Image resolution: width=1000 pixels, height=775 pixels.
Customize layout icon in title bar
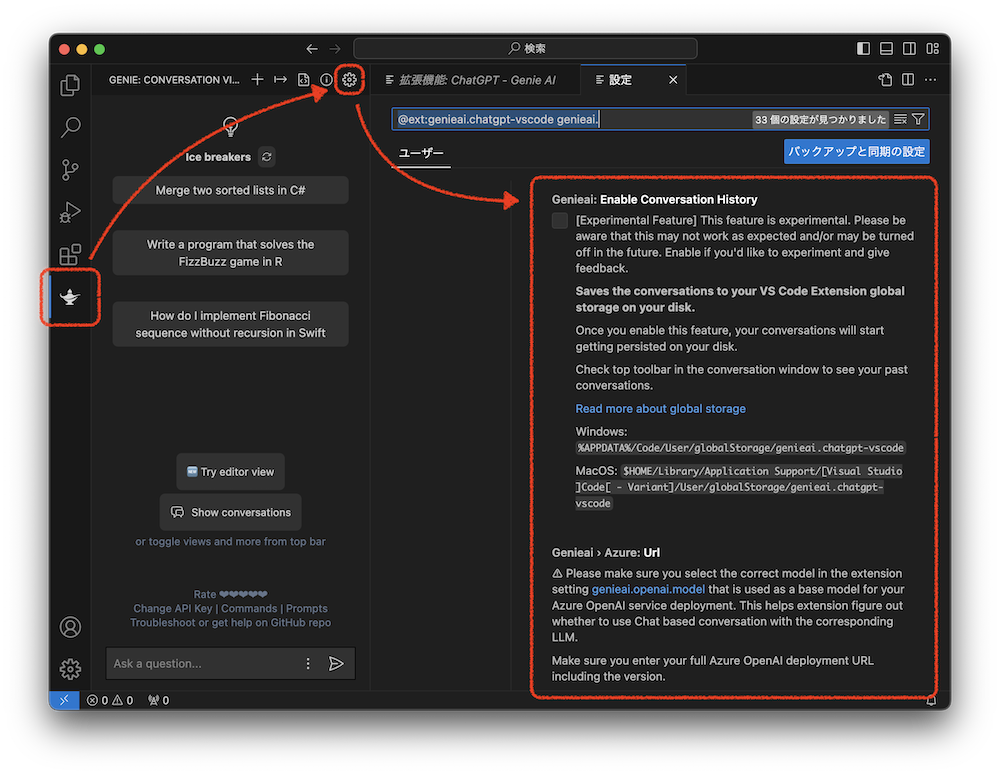[x=932, y=48]
